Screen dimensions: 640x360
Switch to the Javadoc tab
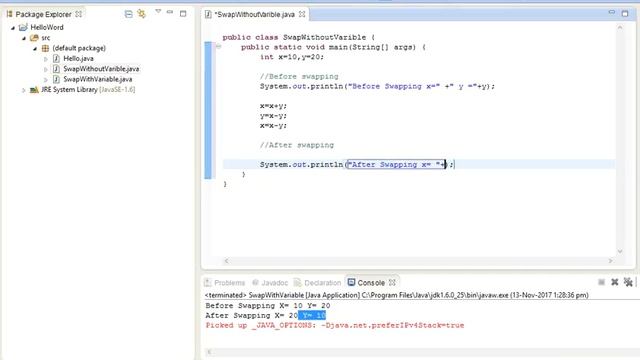click(270, 282)
